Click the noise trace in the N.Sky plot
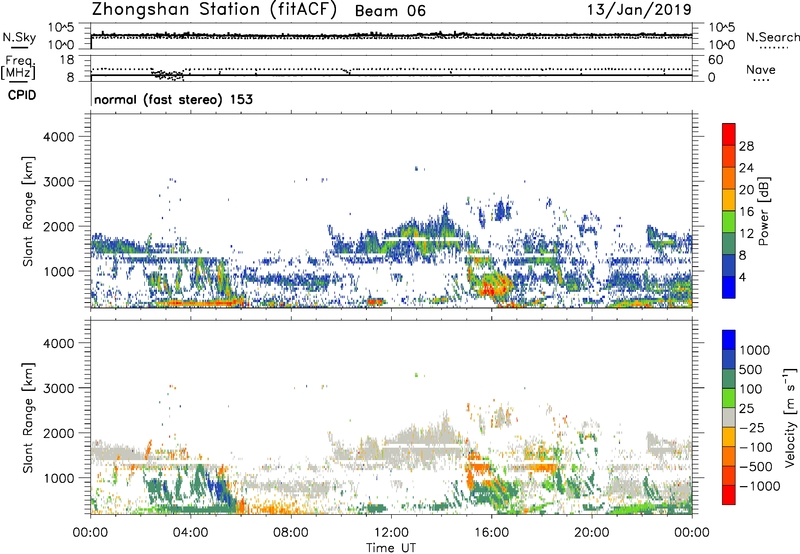Image resolution: width=800 pixels, height=554 pixels. click(x=391, y=35)
